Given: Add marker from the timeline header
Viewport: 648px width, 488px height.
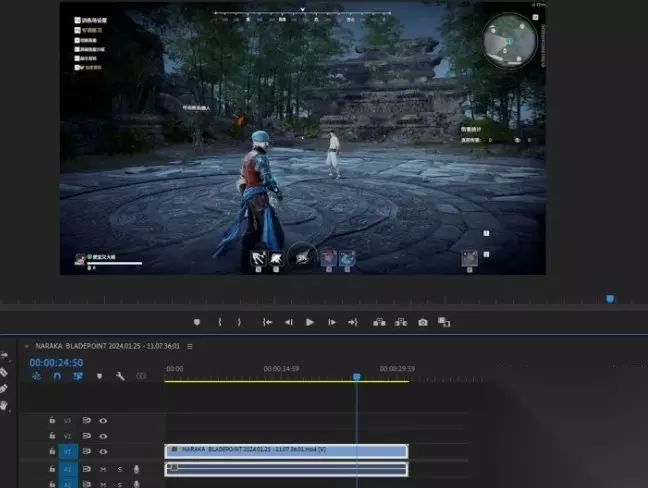Looking at the screenshot, I should pyautogui.click(x=99, y=376).
